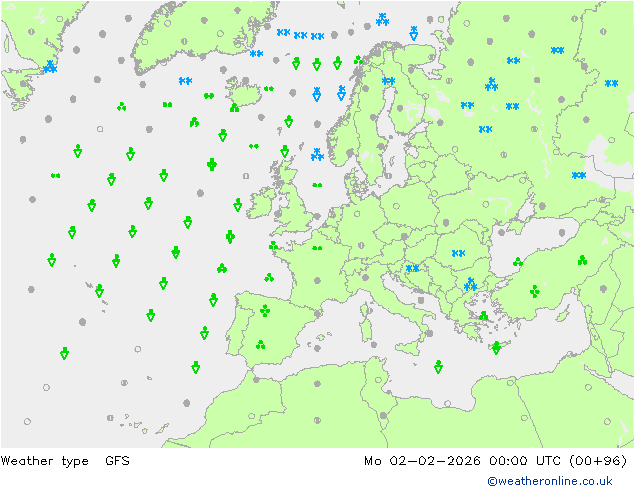Click the blue snow symbol over Romania

[x=459, y=253]
